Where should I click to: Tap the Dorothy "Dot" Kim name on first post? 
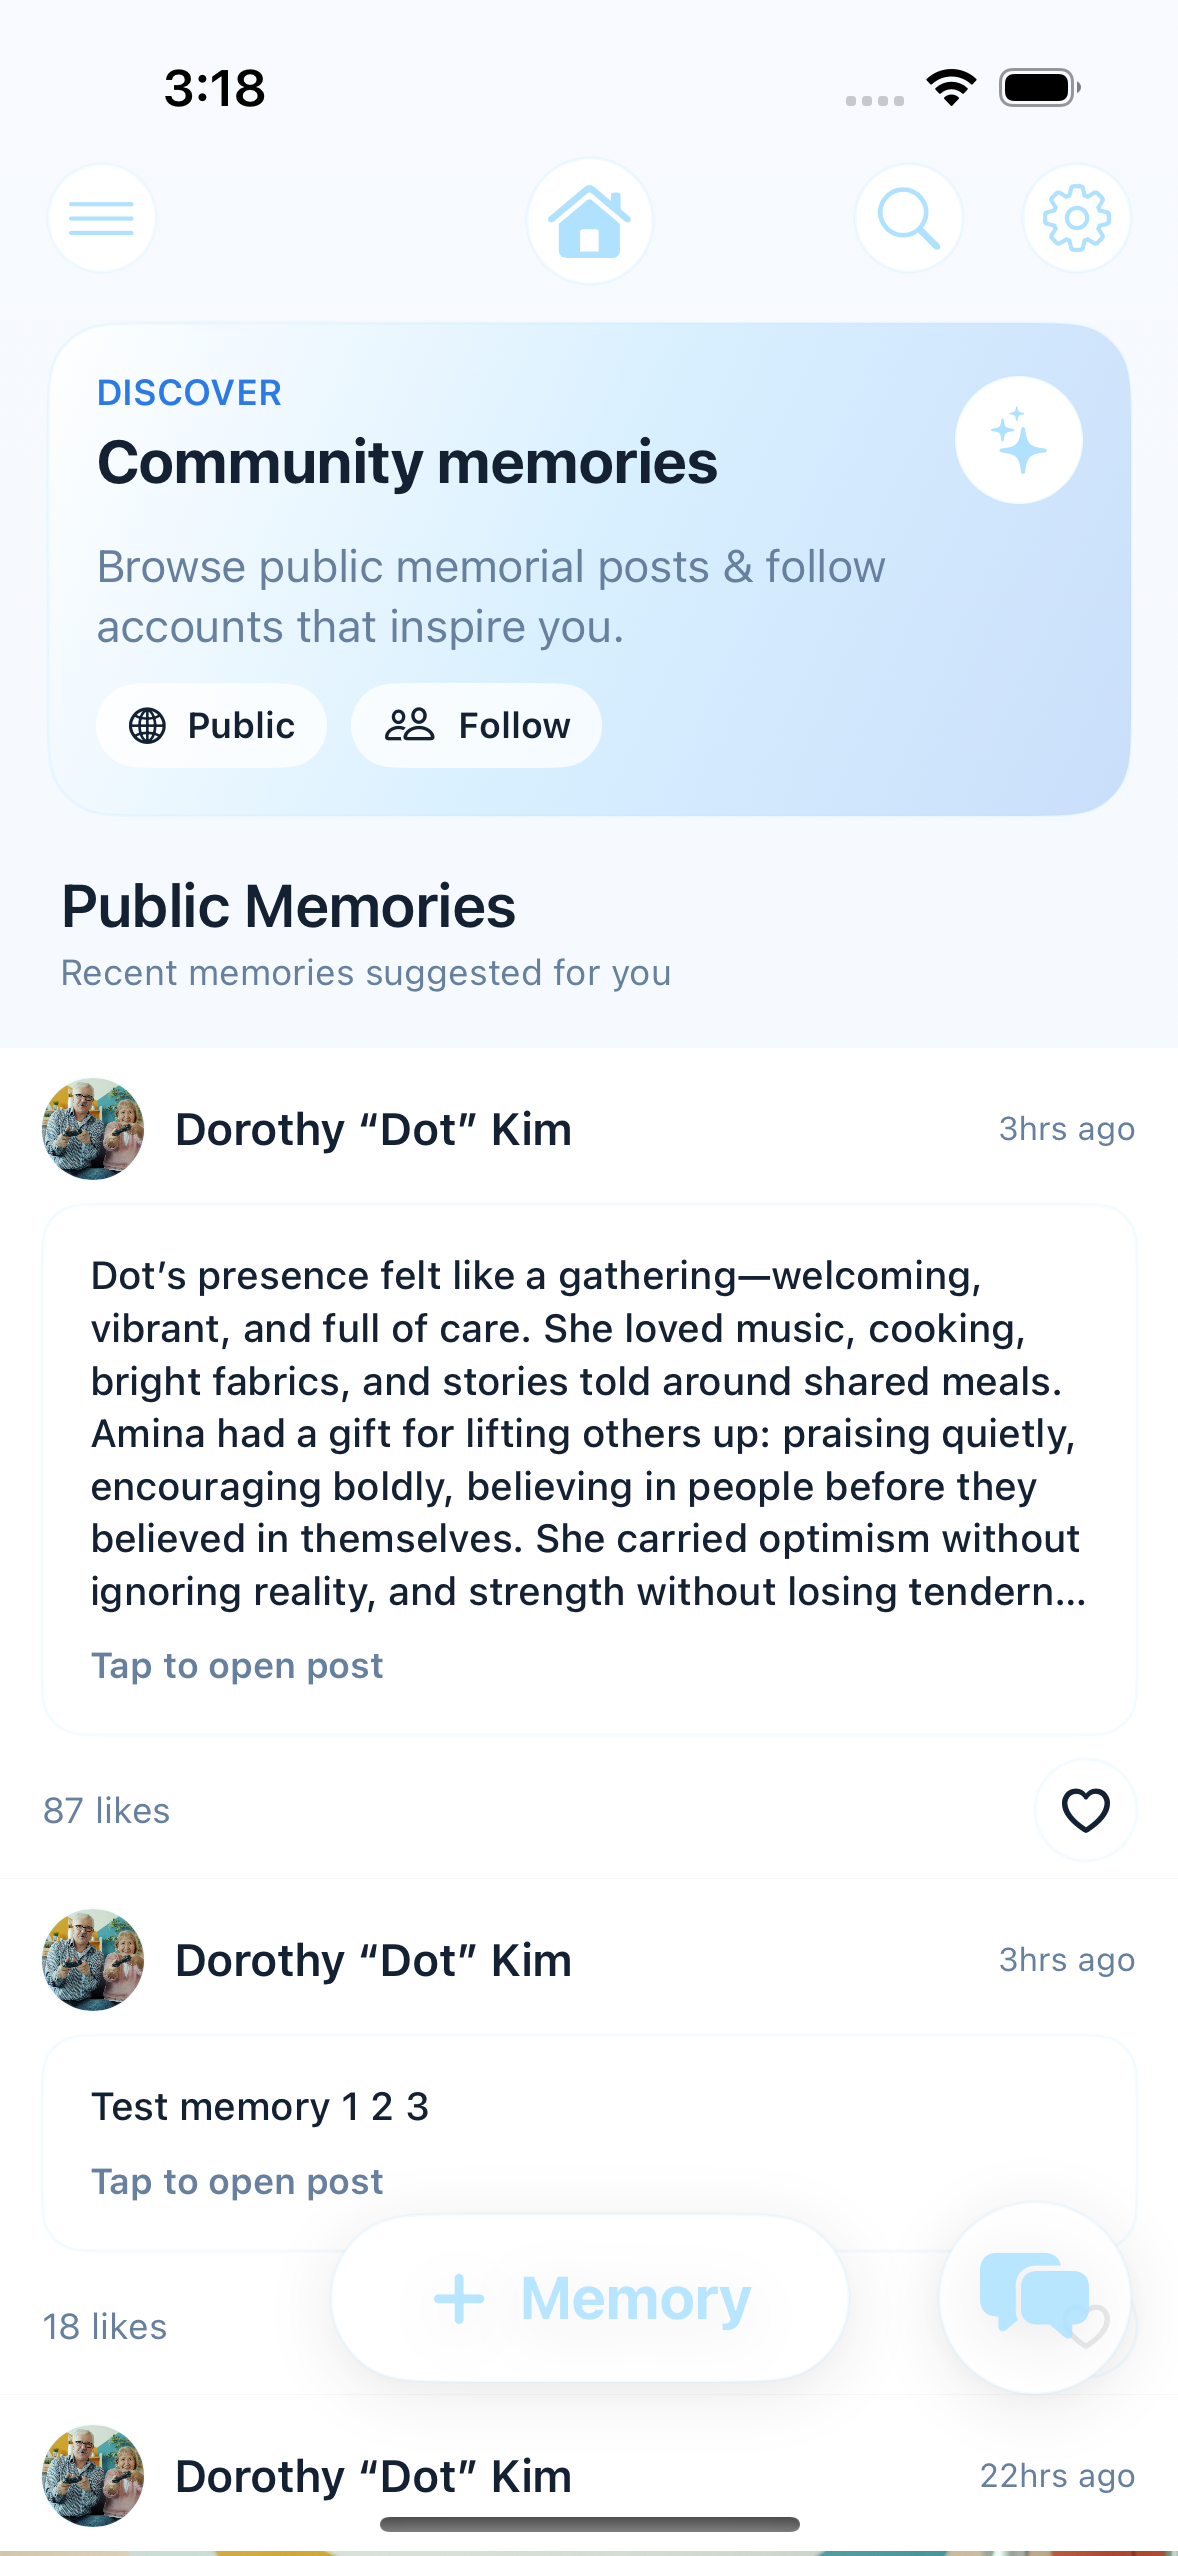pos(373,1130)
